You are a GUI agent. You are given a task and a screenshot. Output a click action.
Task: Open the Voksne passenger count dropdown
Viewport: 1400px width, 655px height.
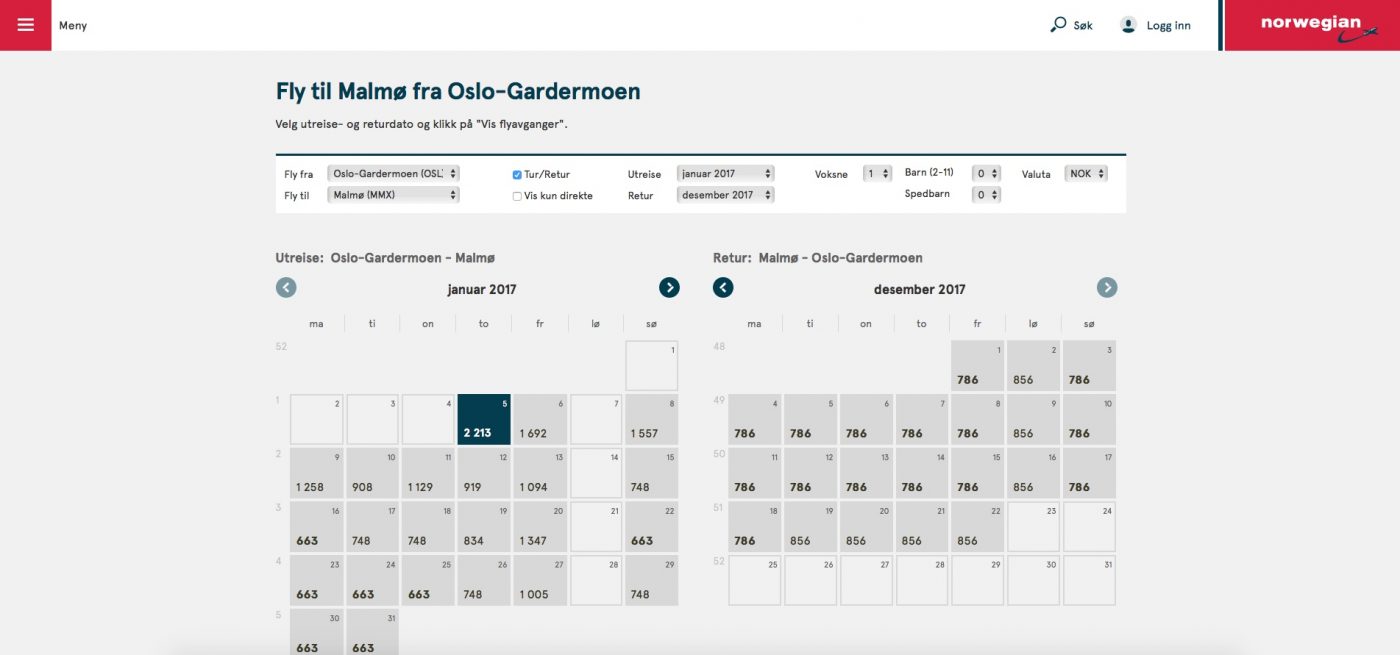pyautogui.click(x=877, y=174)
